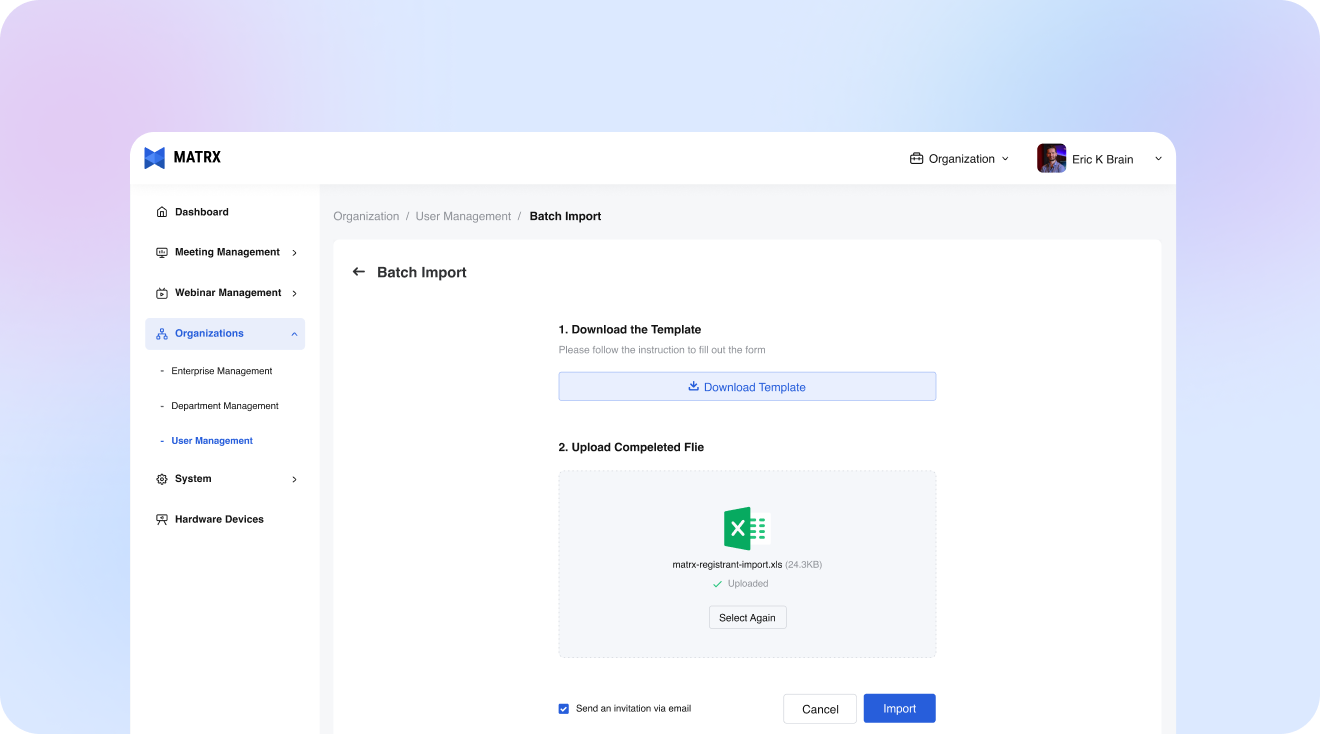Click the Dashboard home icon
Viewport: 1320px width, 734px height.
(x=162, y=212)
